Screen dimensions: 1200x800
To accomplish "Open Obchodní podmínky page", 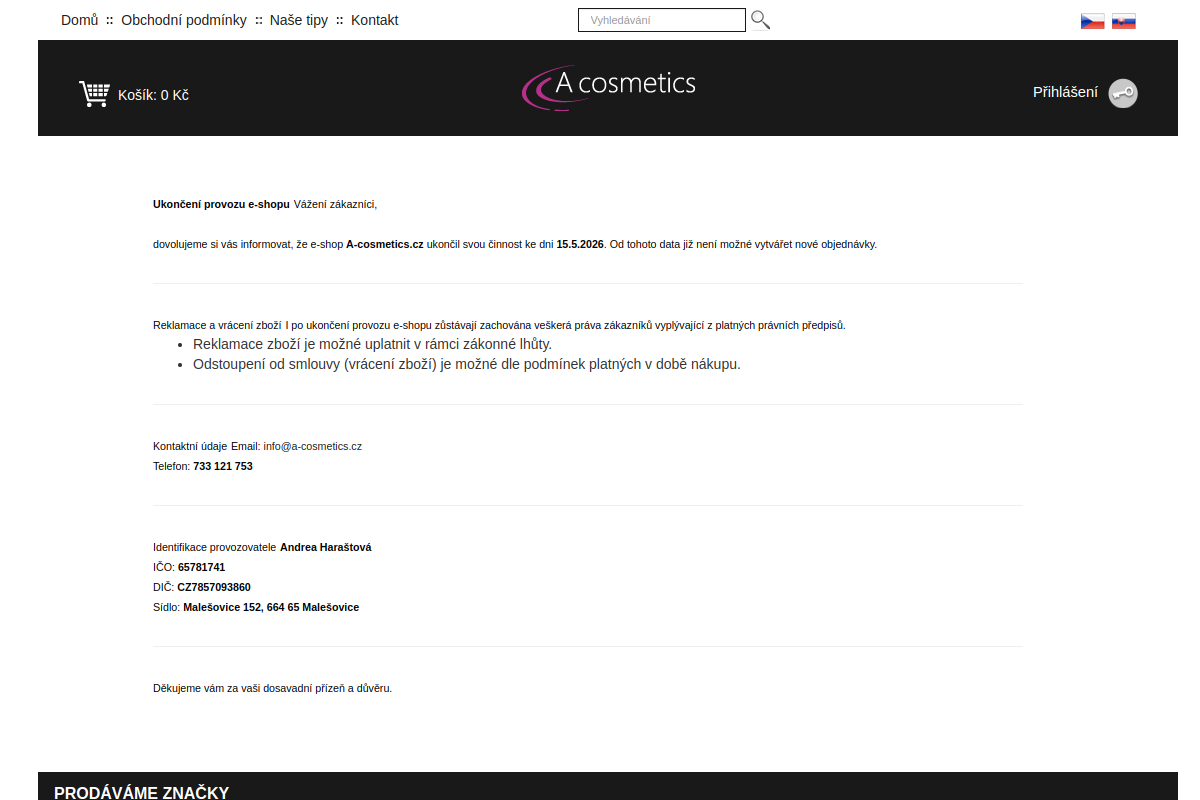I will (x=184, y=20).
